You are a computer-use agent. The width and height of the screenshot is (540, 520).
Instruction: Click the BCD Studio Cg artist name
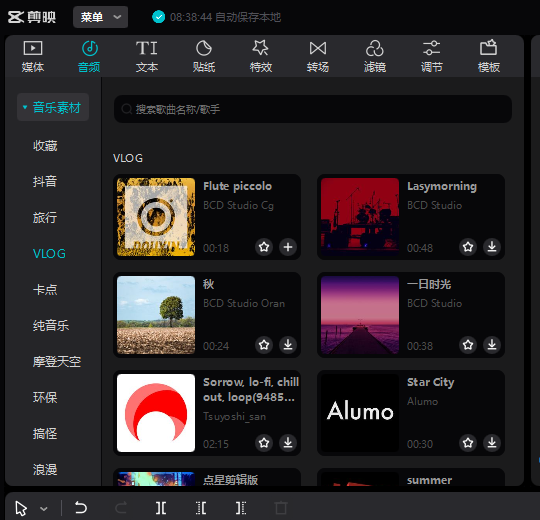(238, 206)
